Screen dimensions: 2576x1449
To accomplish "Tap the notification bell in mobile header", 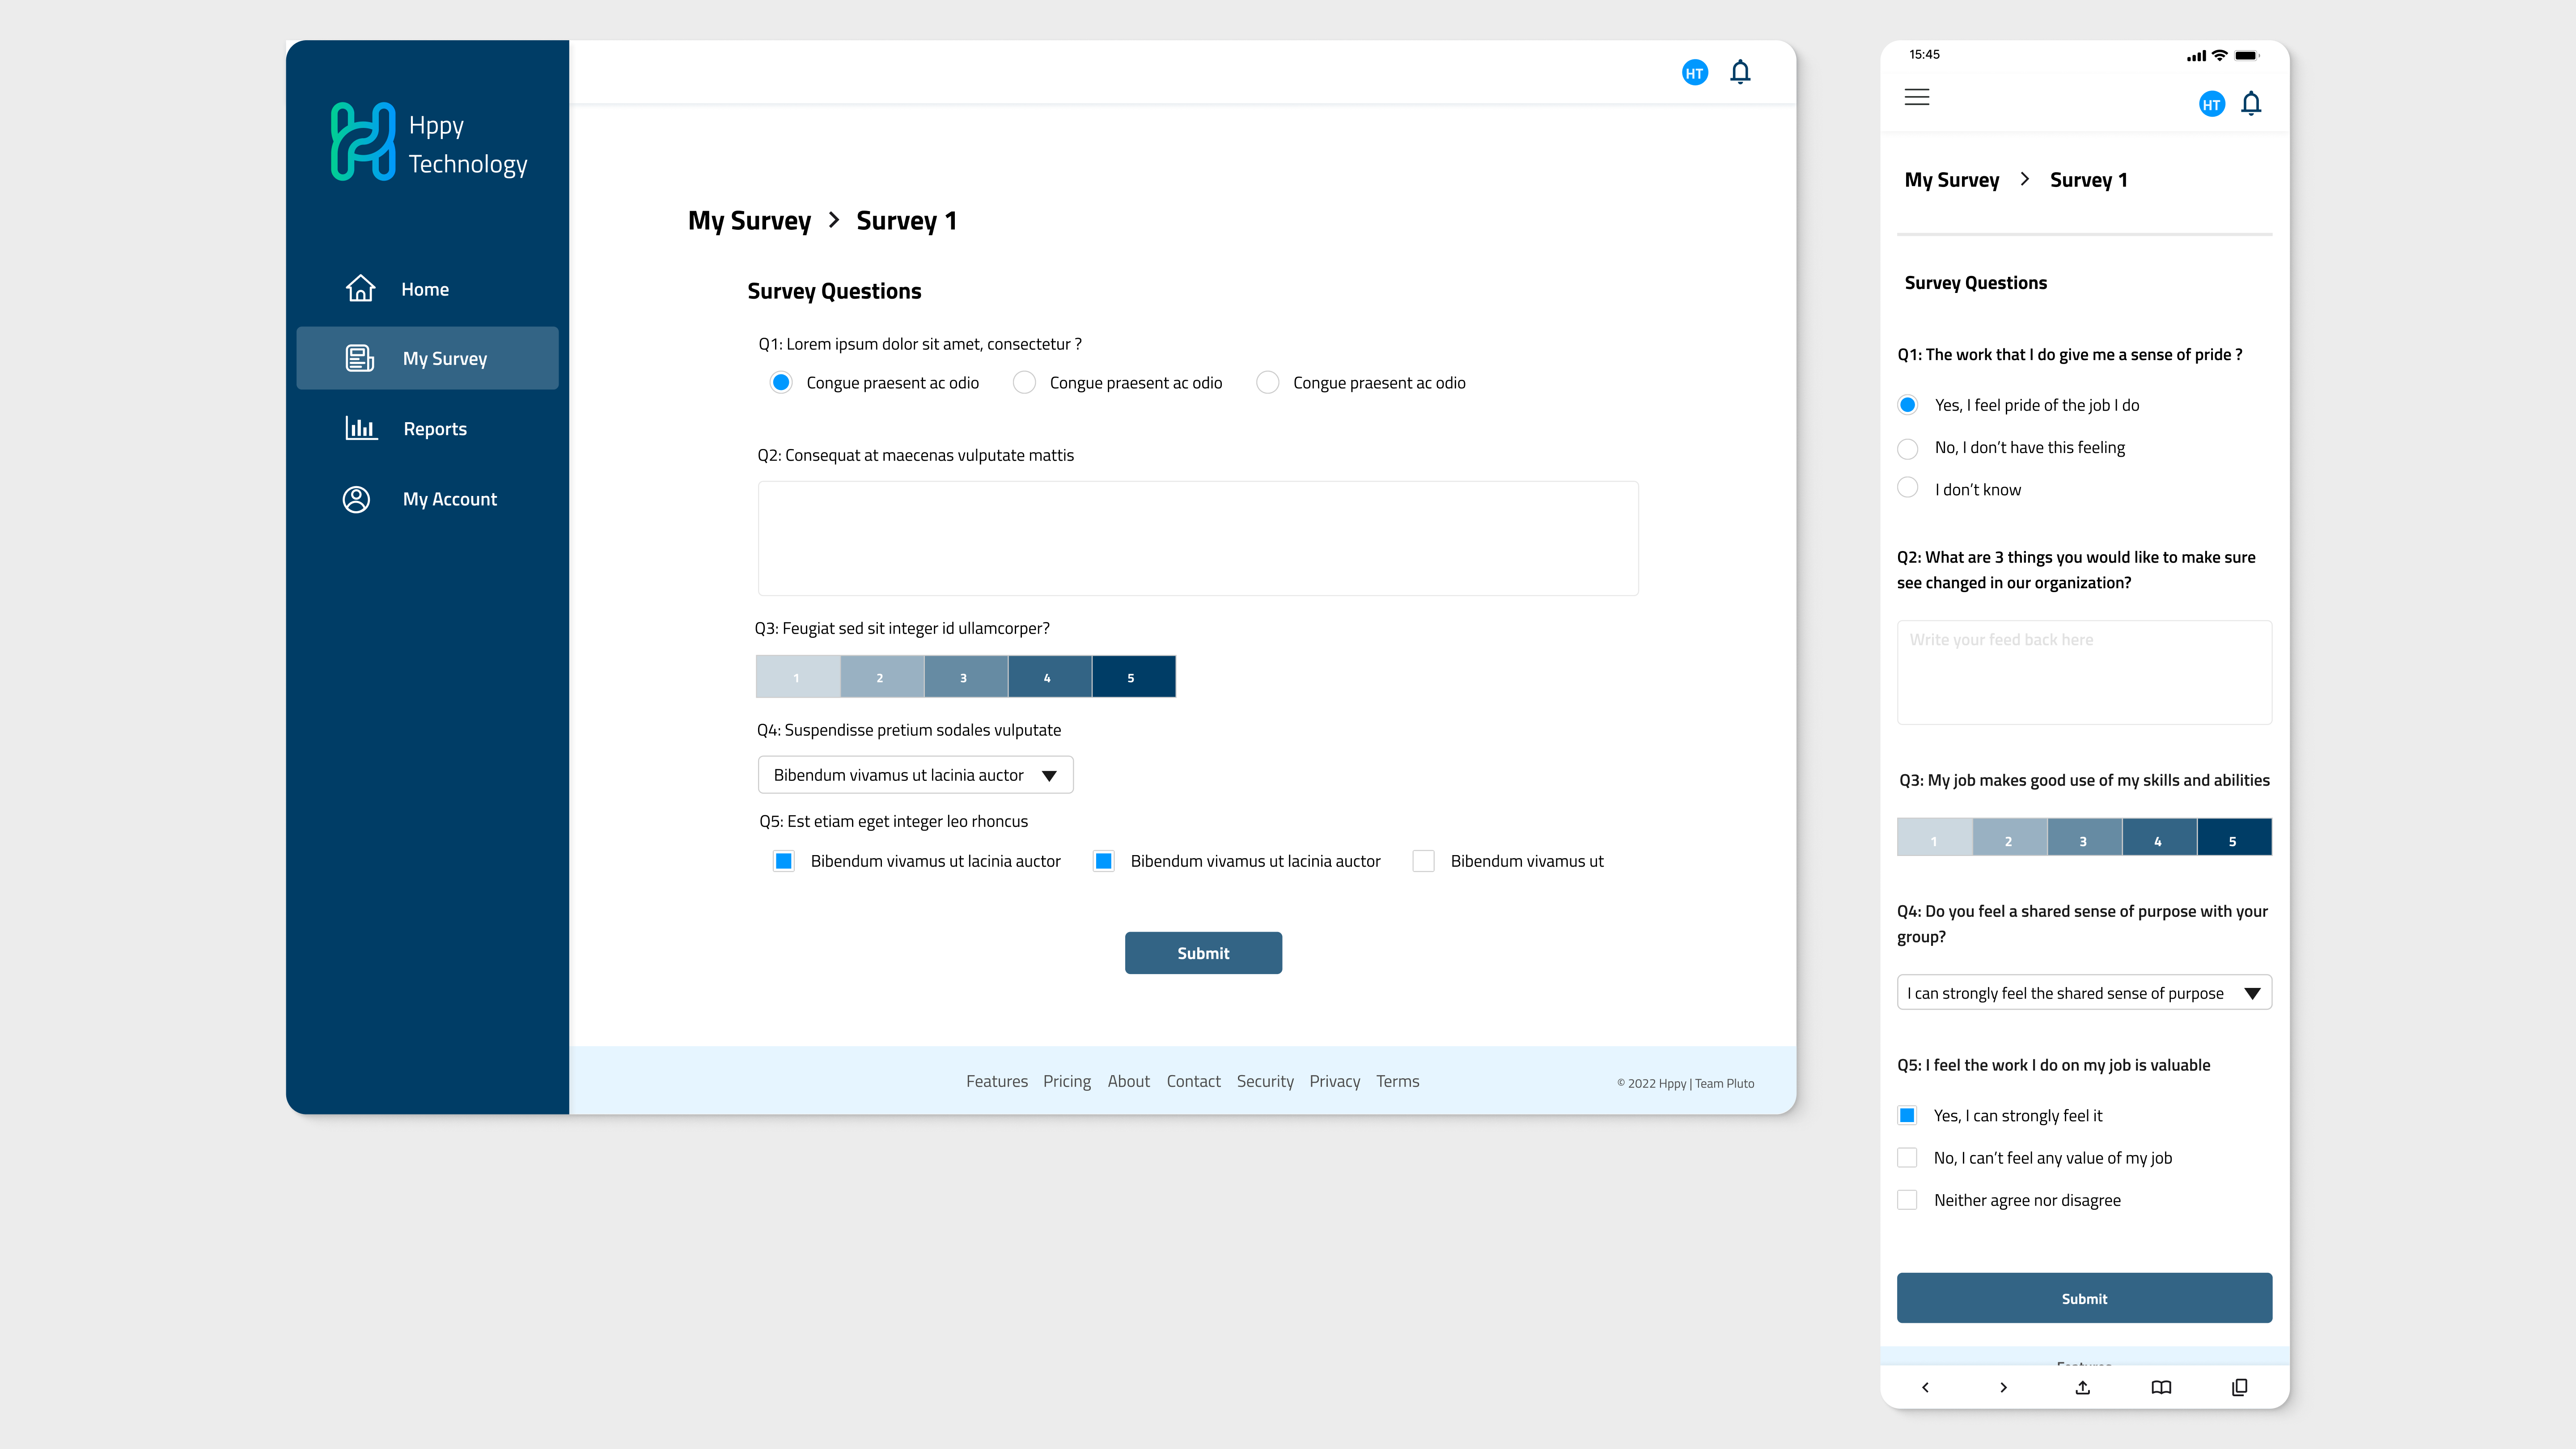I will click(x=2251, y=103).
